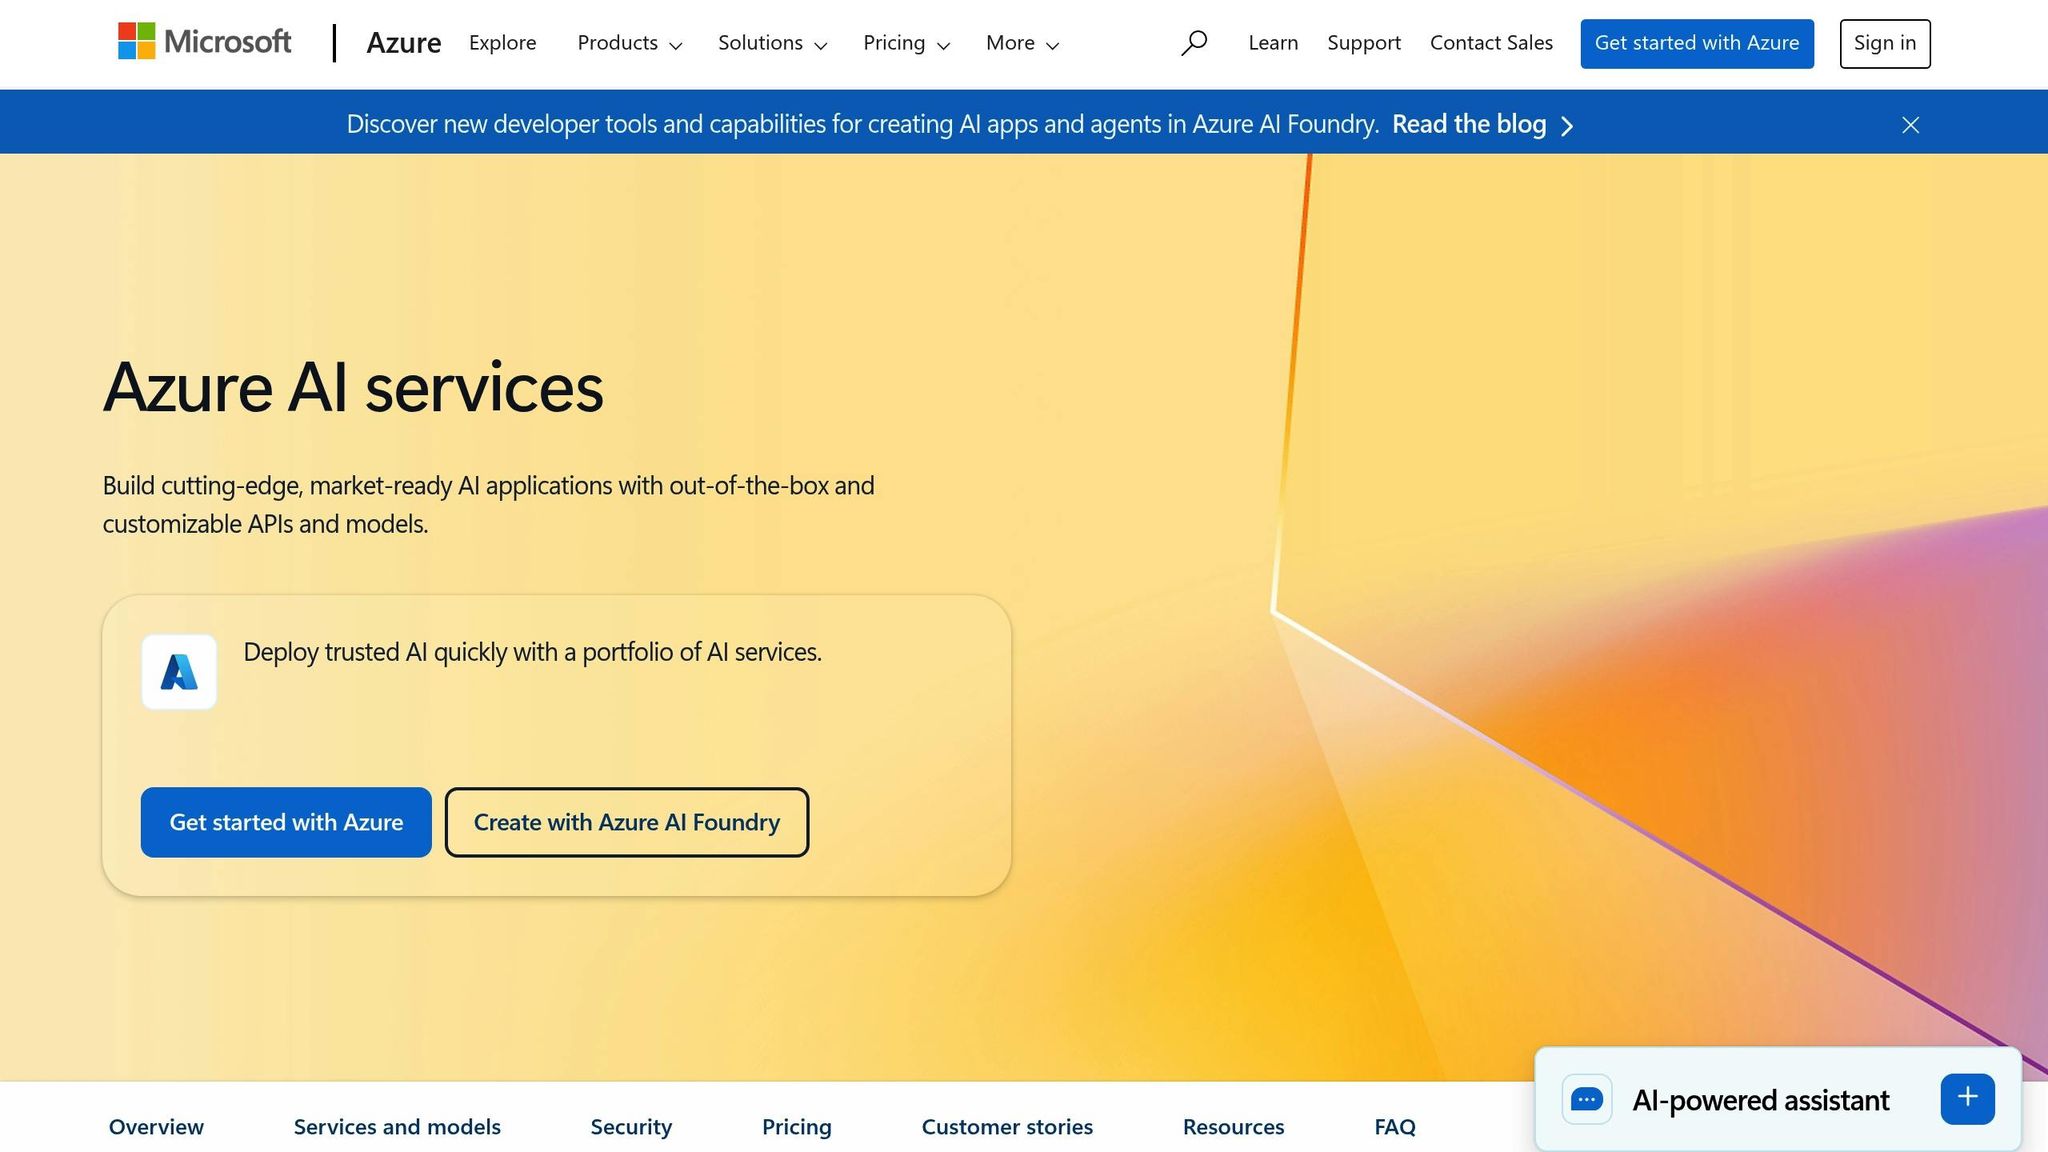The image size is (2048, 1152).
Task: Click Get started with Azure hero button
Action: 286,822
